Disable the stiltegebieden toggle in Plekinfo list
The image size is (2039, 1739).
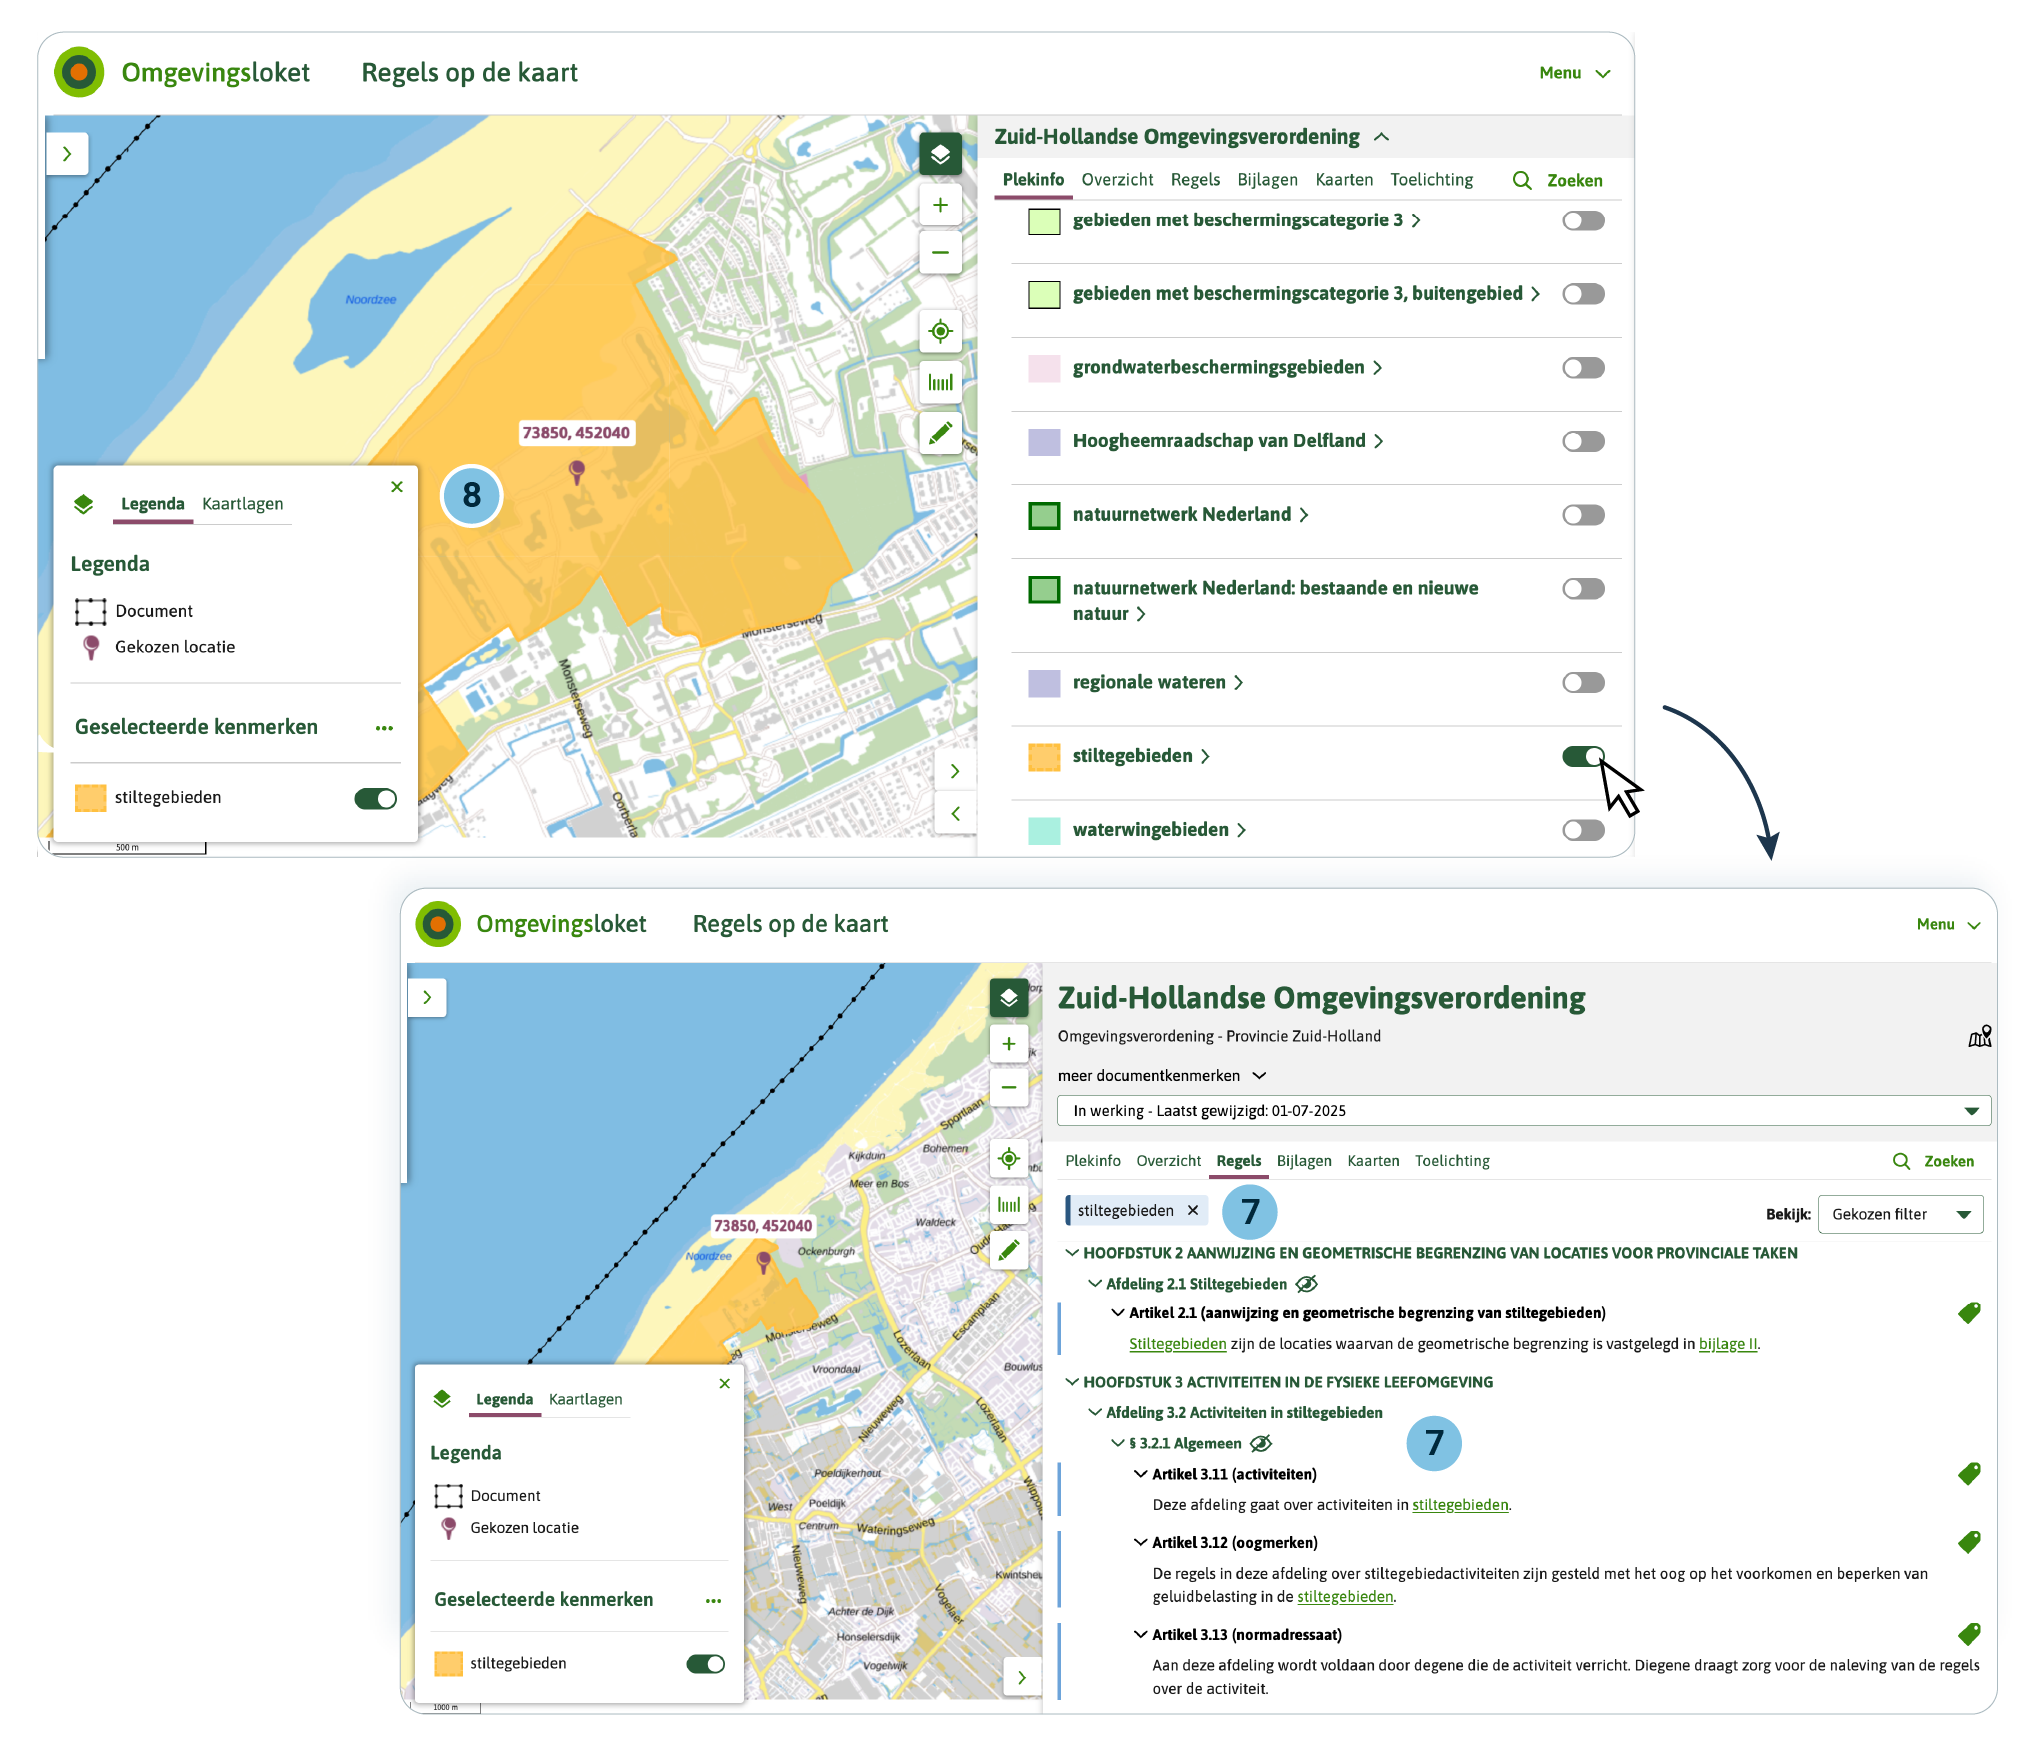pyautogui.click(x=1582, y=756)
